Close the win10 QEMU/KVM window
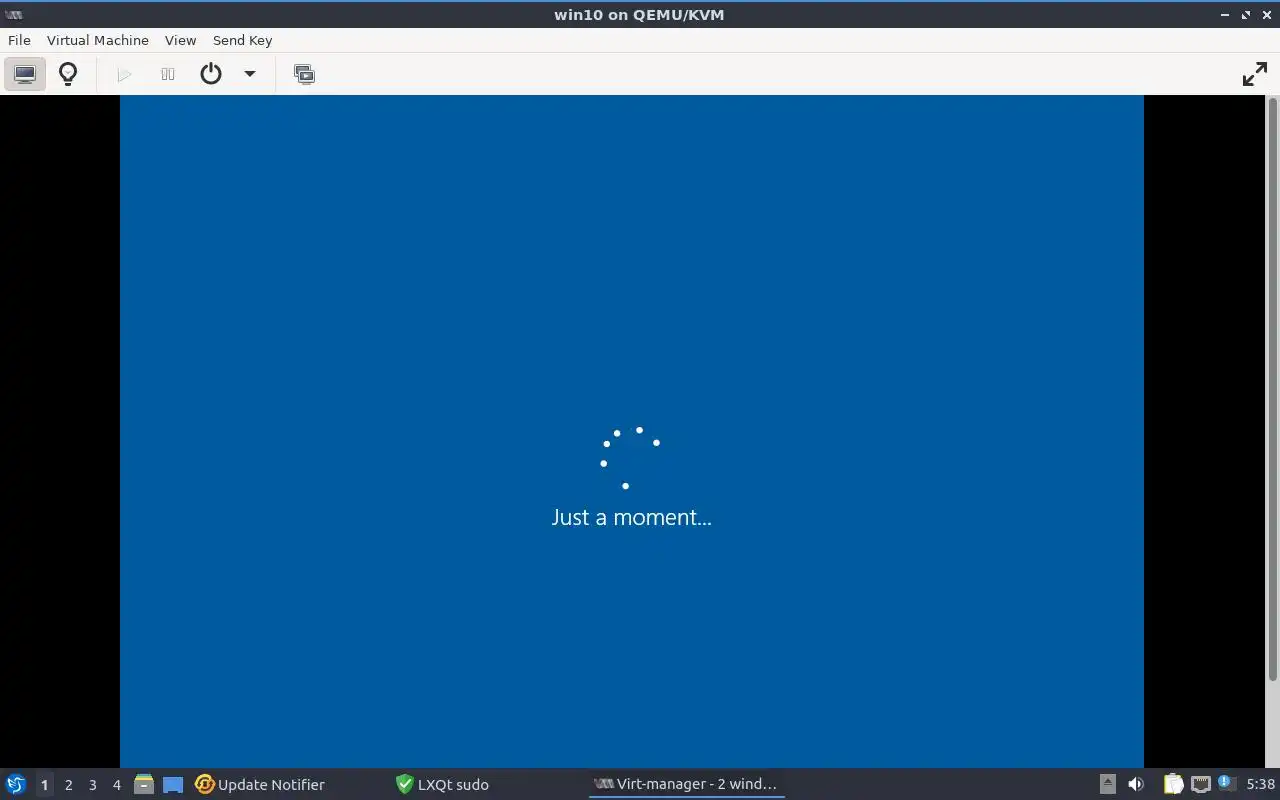1280x800 pixels. (x=1267, y=15)
